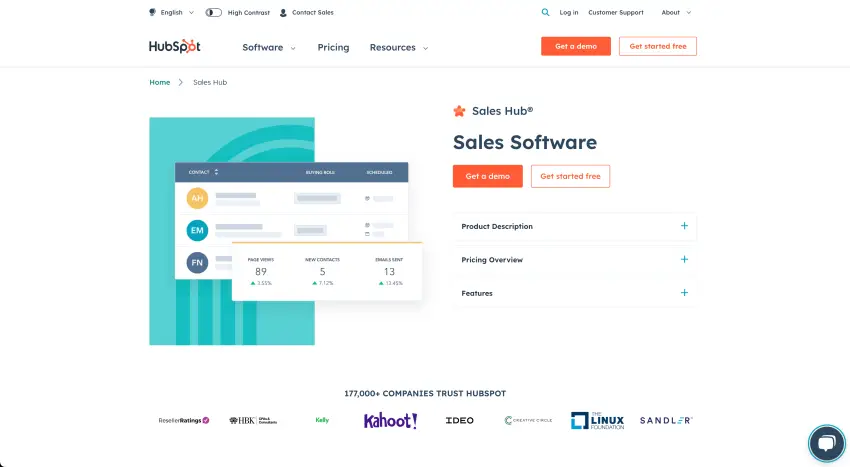
Task: Click the Linux Foundation logo
Action: 597,420
